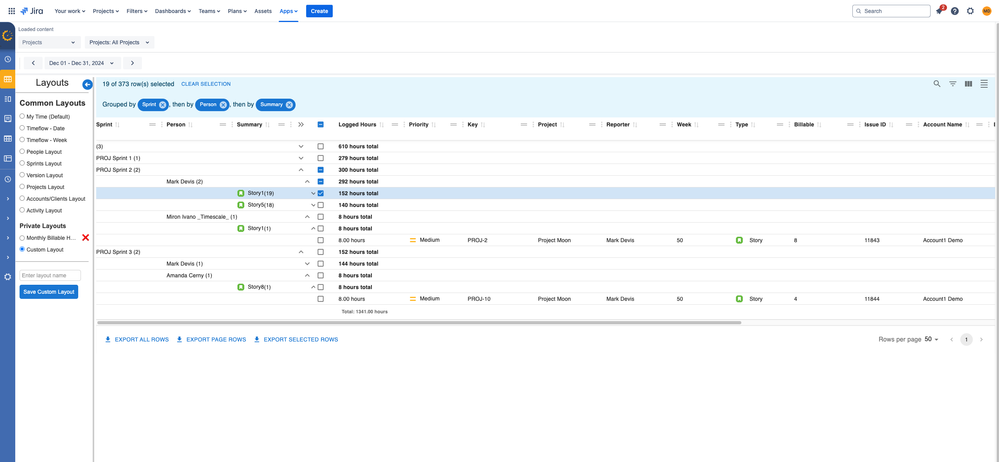Select Sprints Layout radio button
This screenshot has width=999, height=462.
[22, 163]
